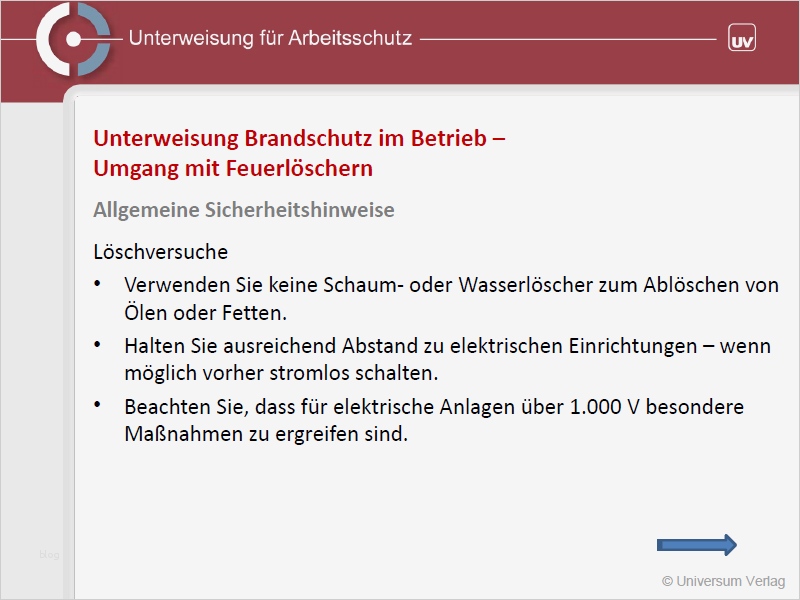Click the blue next-slide arrow
800x600 pixels.
click(696, 544)
